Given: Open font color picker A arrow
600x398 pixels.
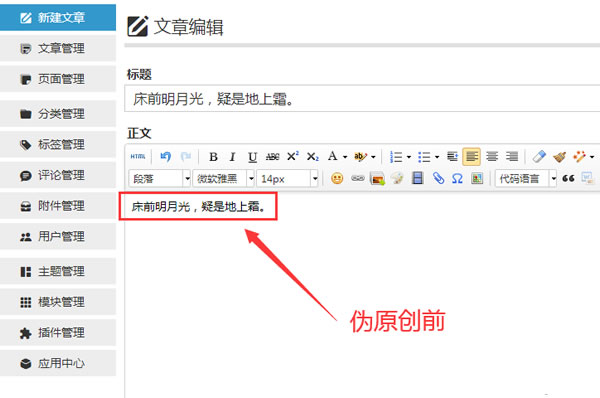Looking at the screenshot, I should (345, 157).
